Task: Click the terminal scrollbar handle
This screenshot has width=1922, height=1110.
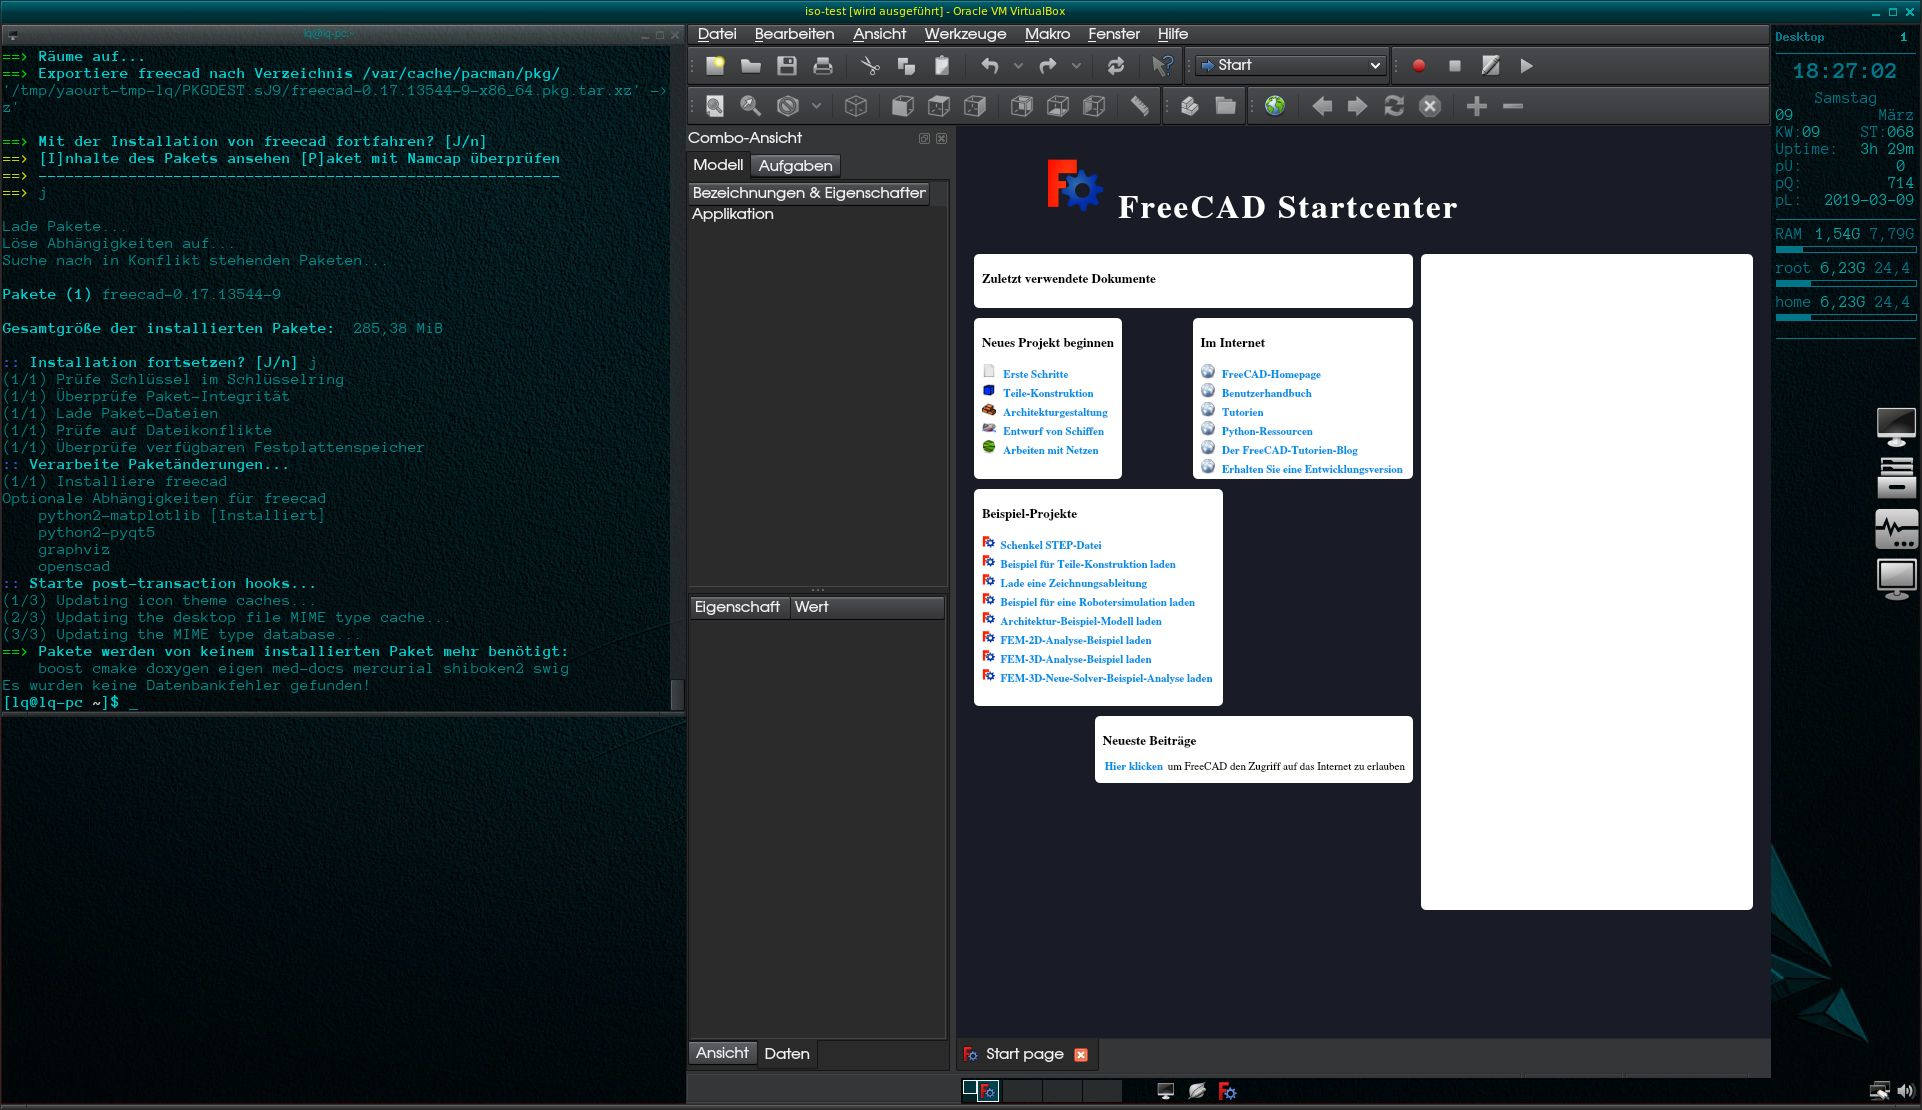Action: 677,693
